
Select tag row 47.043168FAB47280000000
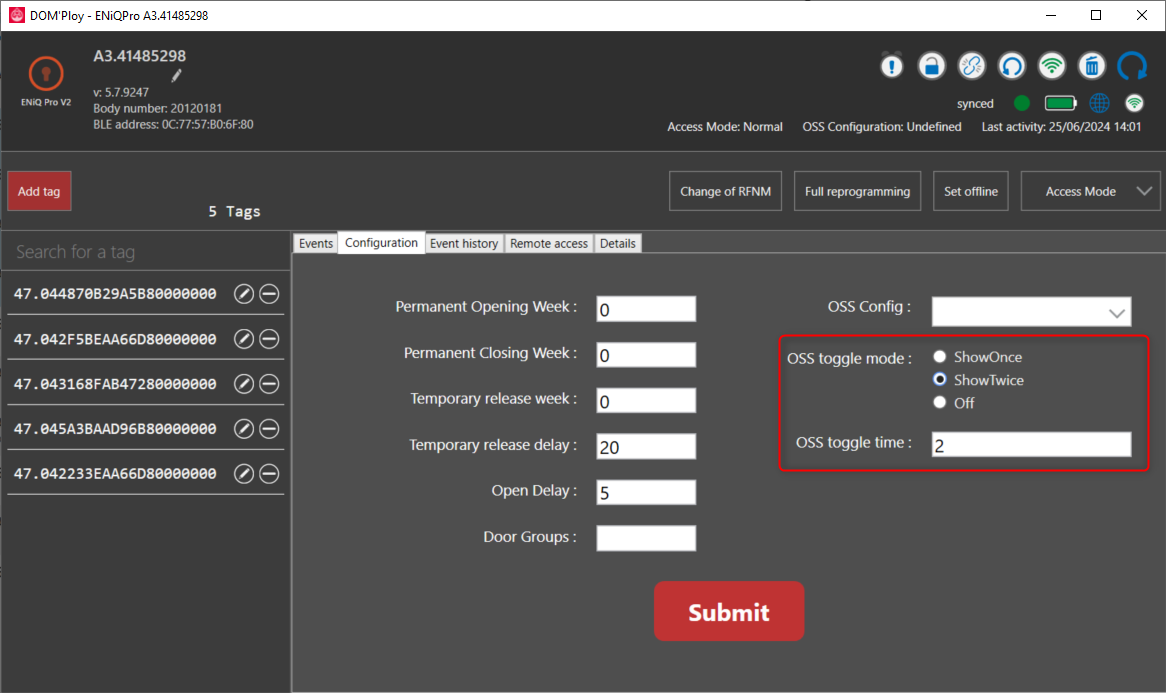(x=146, y=384)
